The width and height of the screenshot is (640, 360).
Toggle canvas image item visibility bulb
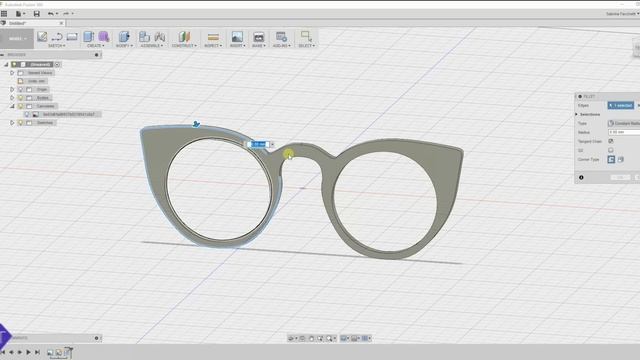27,115
